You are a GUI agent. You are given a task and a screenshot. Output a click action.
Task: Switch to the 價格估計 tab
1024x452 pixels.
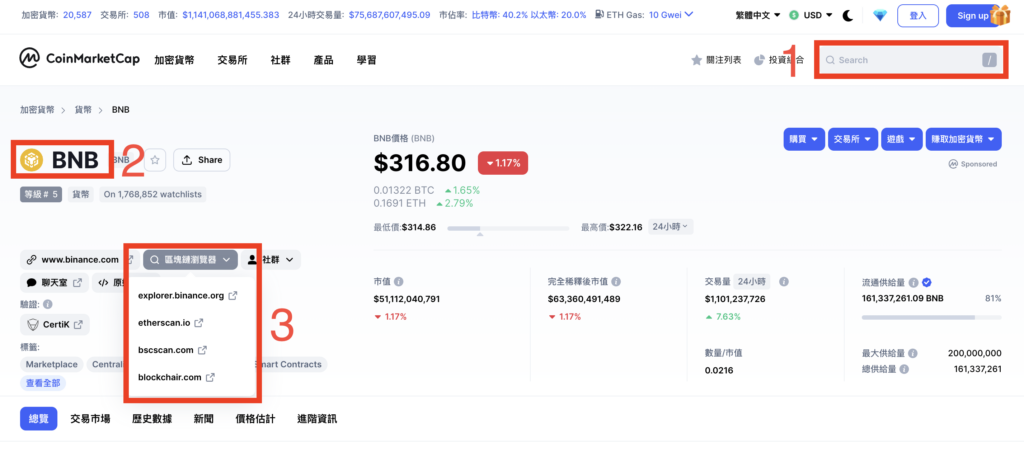(255, 419)
